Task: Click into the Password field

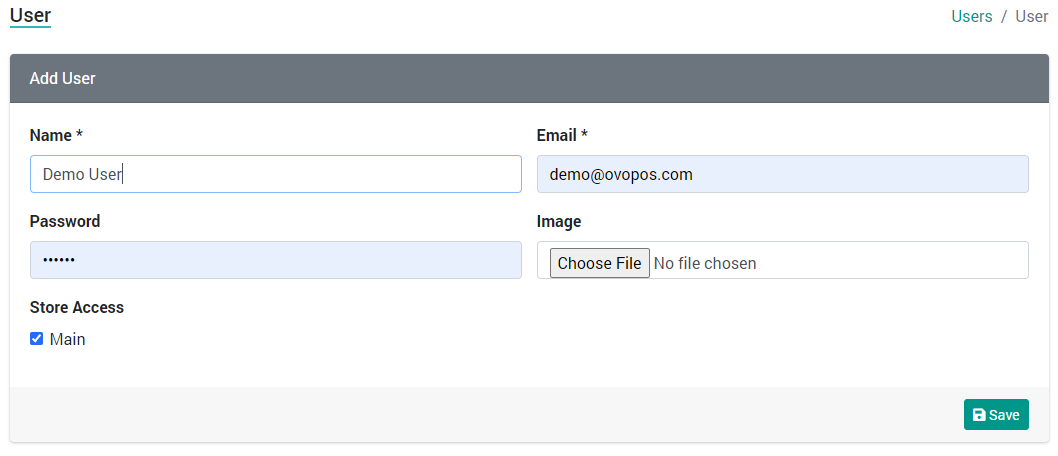Action: [x=276, y=260]
